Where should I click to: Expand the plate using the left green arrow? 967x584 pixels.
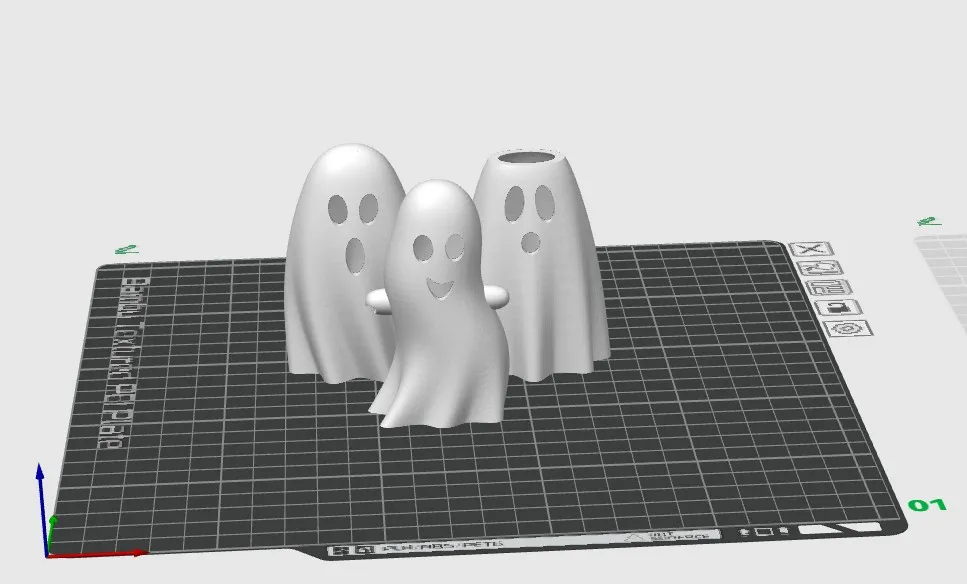click(124, 247)
